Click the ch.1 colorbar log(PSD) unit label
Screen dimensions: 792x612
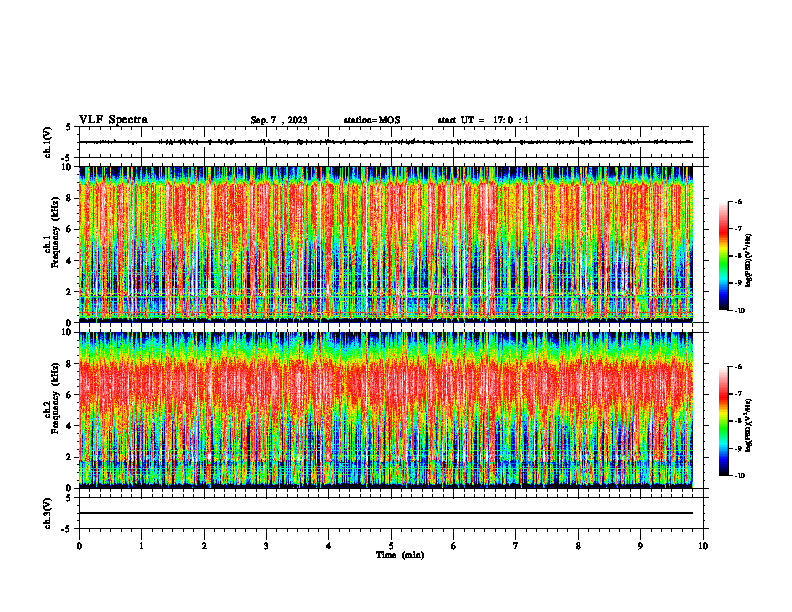click(x=750, y=261)
